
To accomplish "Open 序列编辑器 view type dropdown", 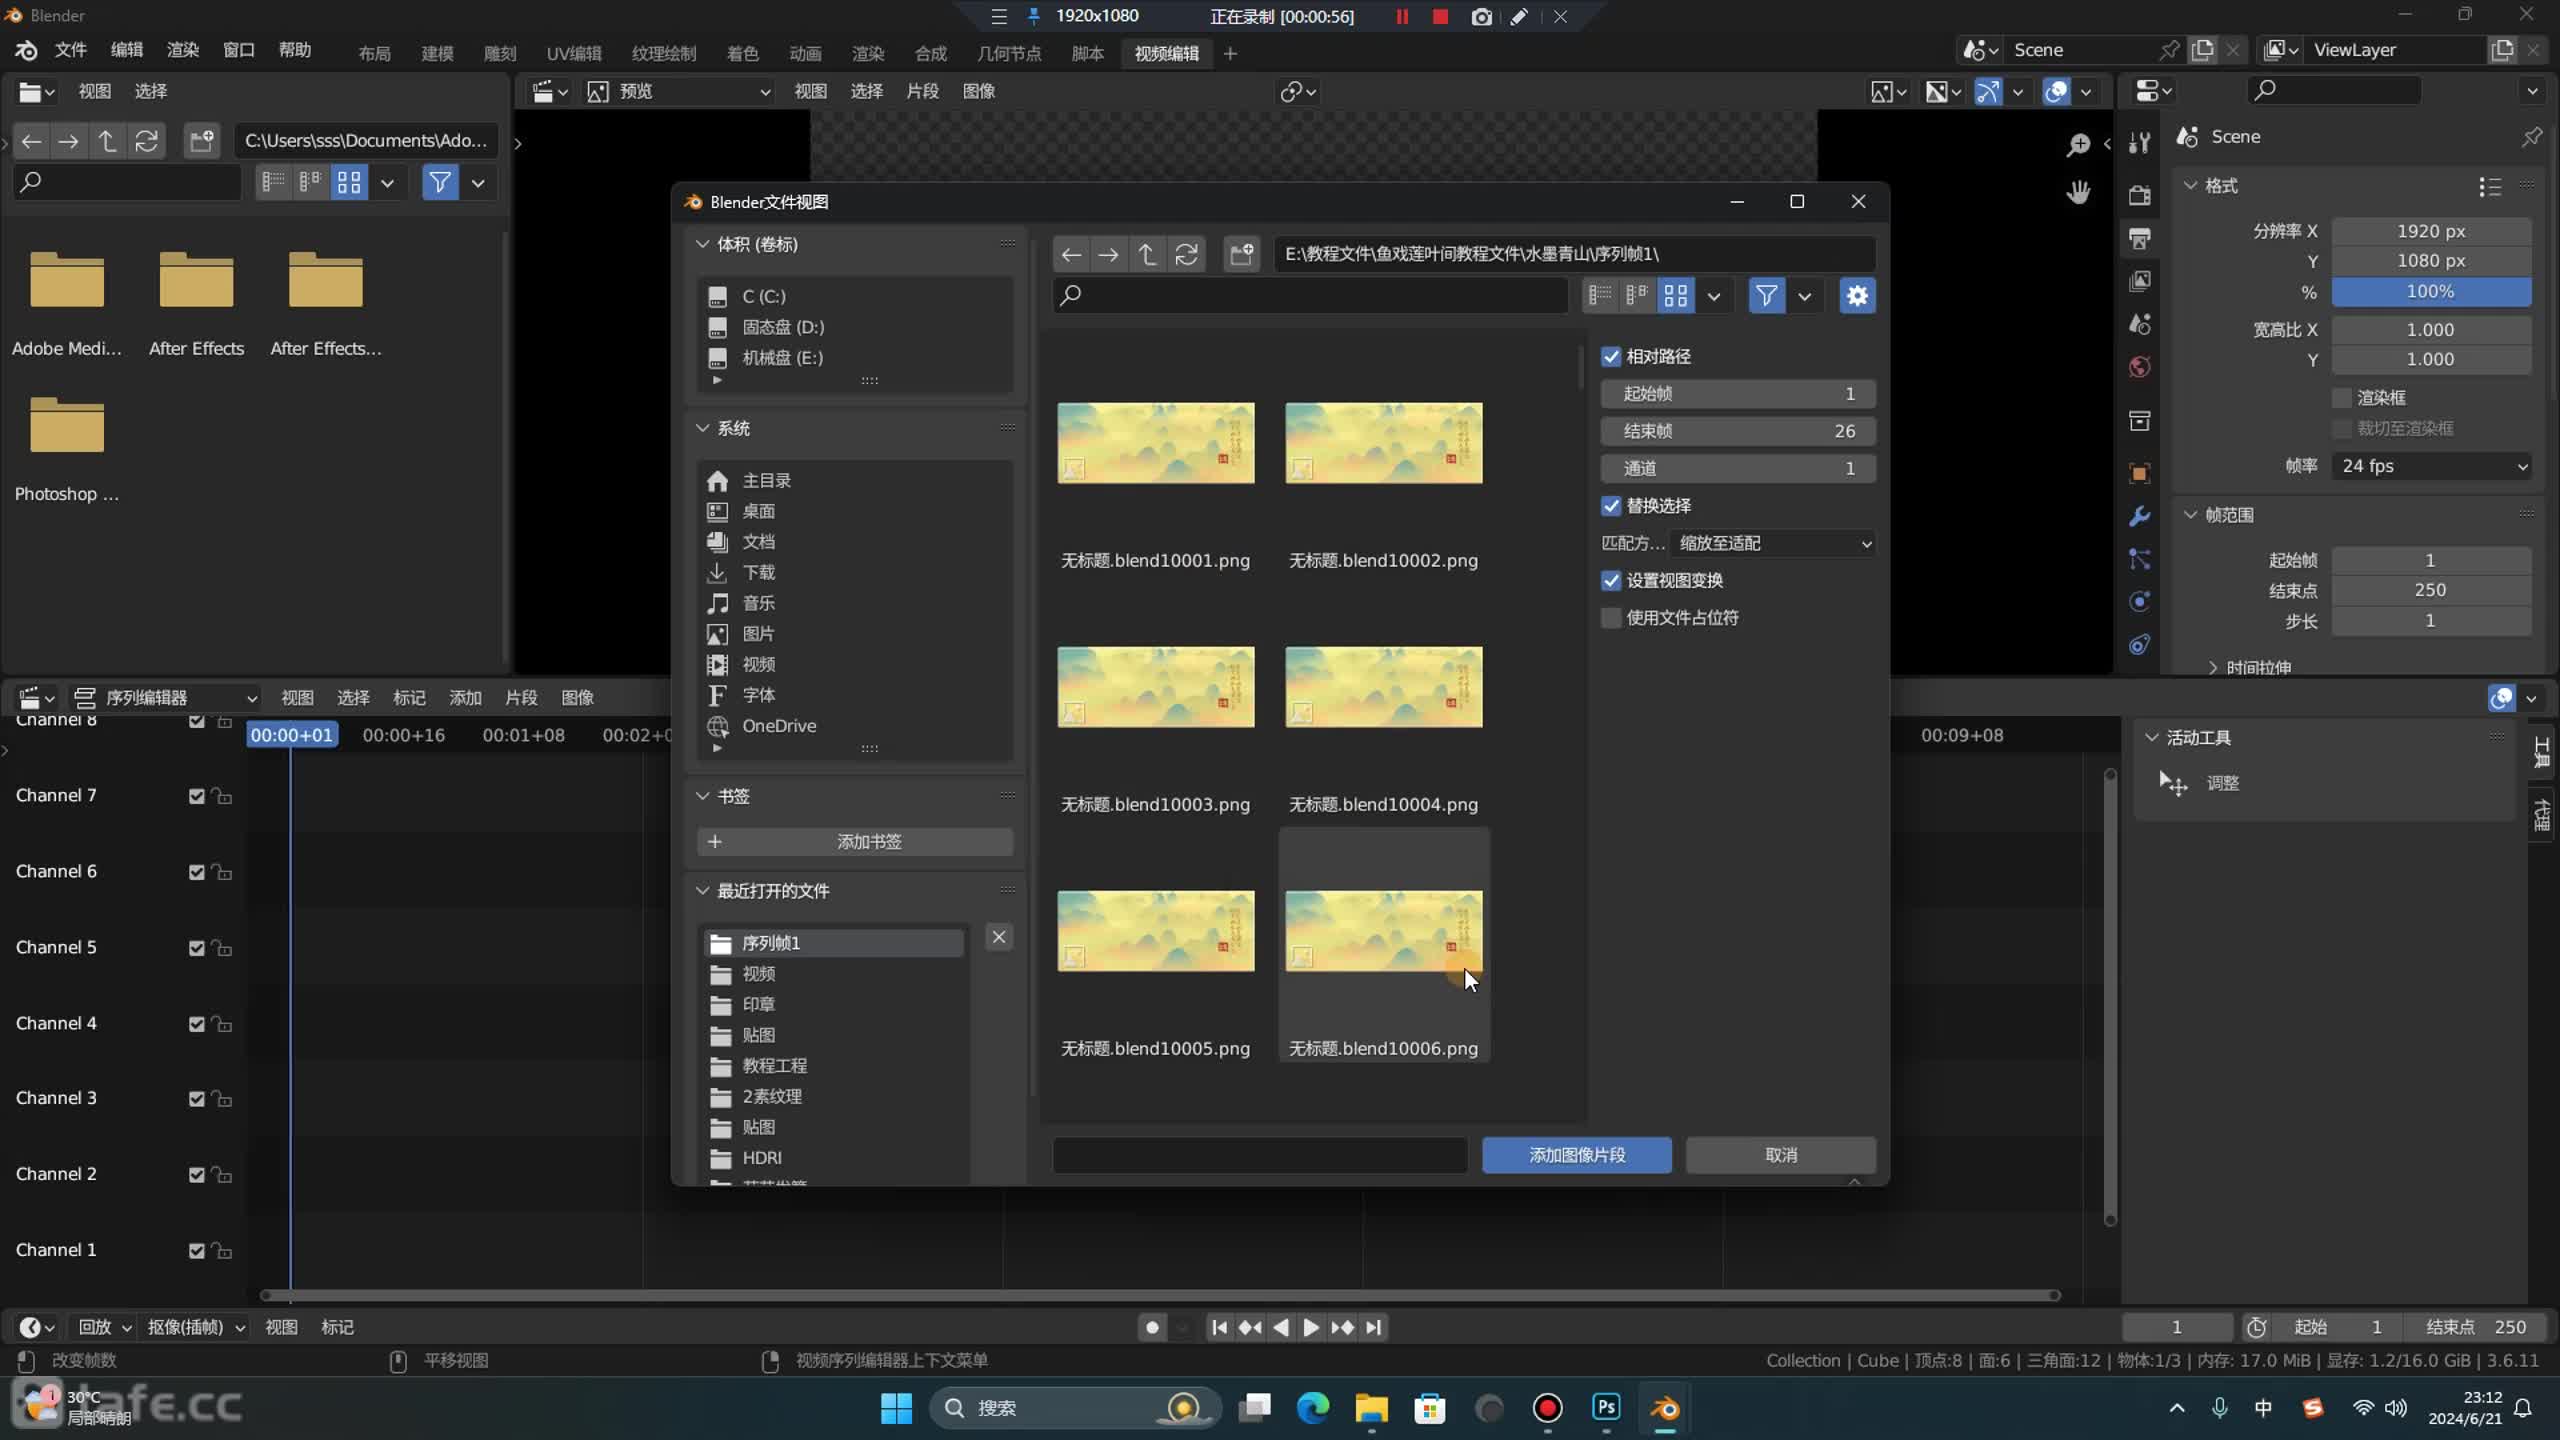I will pos(164,698).
